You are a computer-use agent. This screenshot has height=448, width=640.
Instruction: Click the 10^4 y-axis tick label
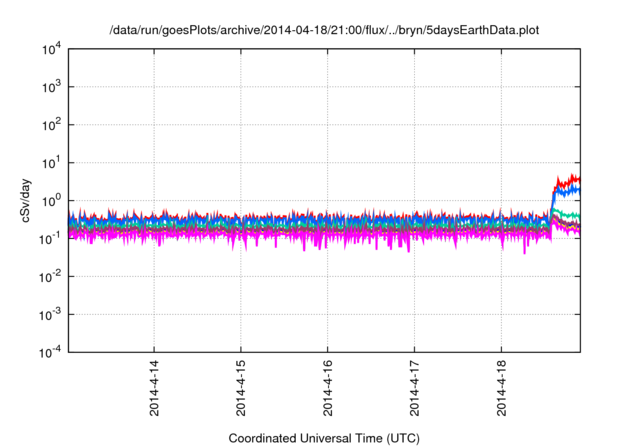52,50
